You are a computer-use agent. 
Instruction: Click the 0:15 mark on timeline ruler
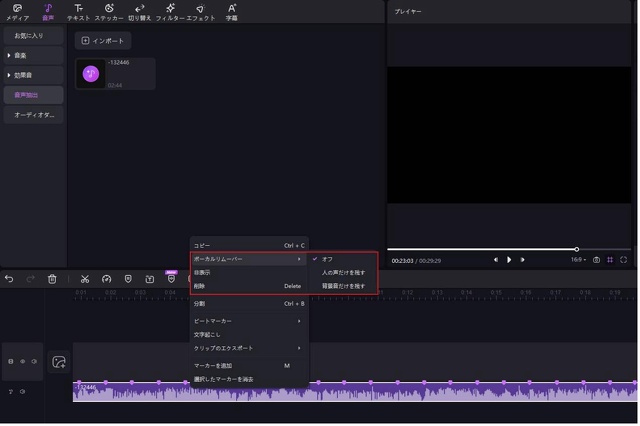coord(497,293)
